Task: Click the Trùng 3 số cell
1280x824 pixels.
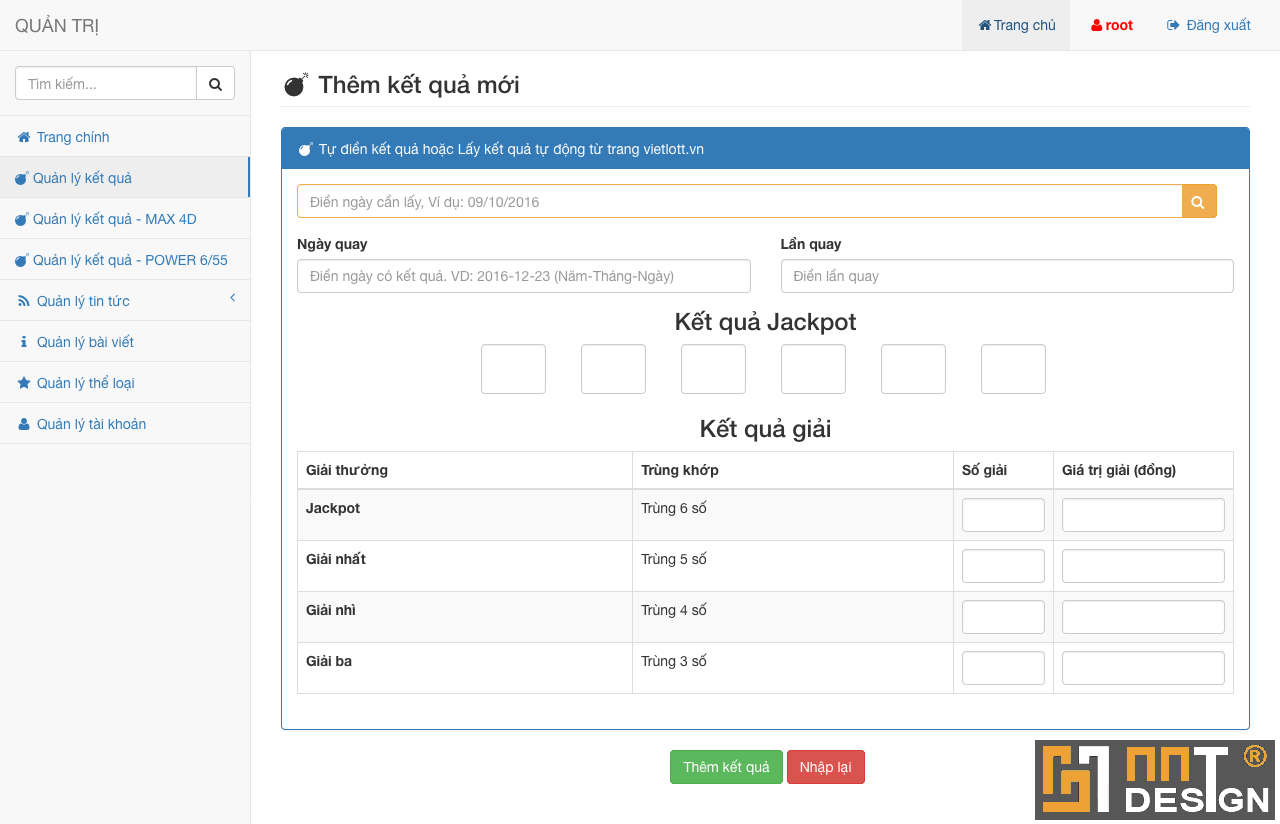Action: 793,668
